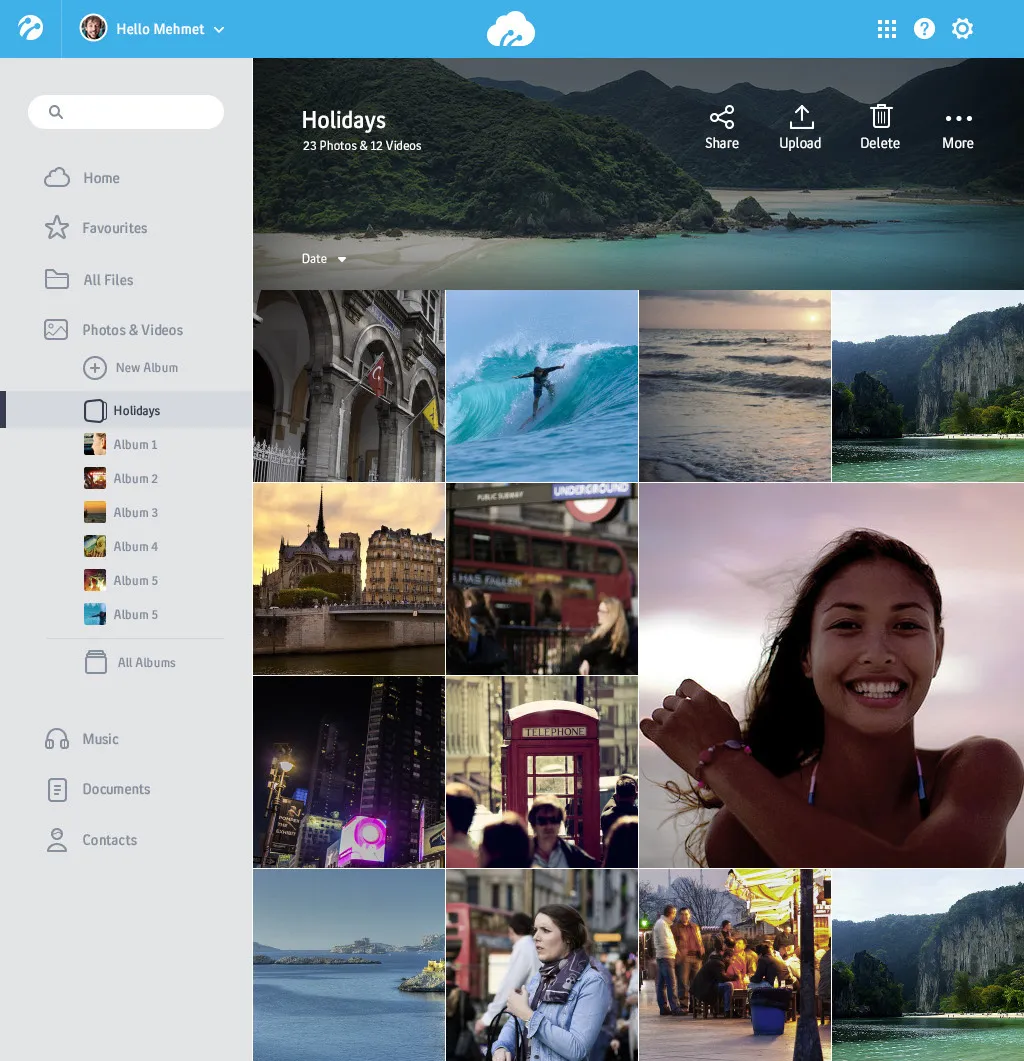Open the apps grid icon

pos(886,29)
